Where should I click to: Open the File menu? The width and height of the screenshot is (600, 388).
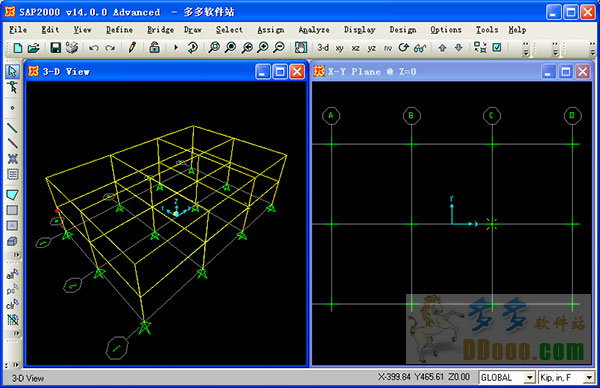pyautogui.click(x=18, y=30)
